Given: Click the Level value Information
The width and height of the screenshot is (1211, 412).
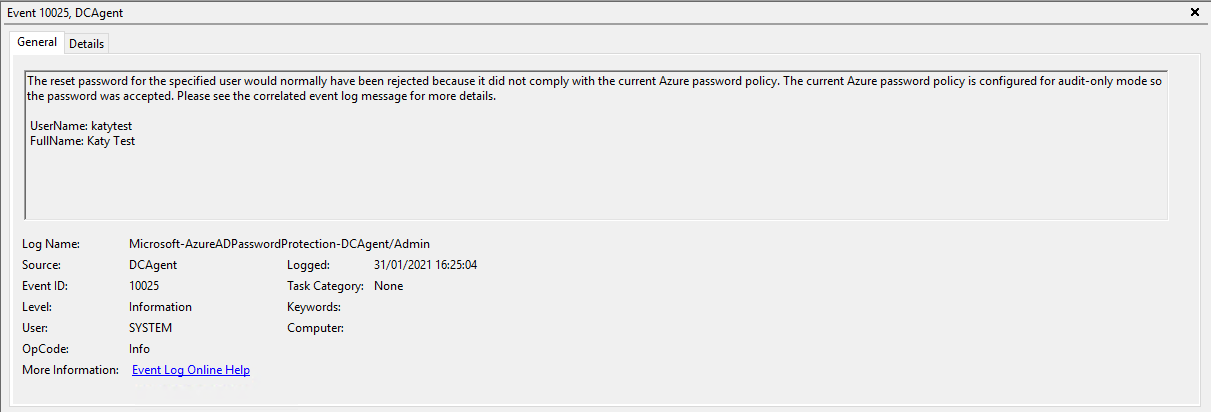Looking at the screenshot, I should [x=160, y=307].
